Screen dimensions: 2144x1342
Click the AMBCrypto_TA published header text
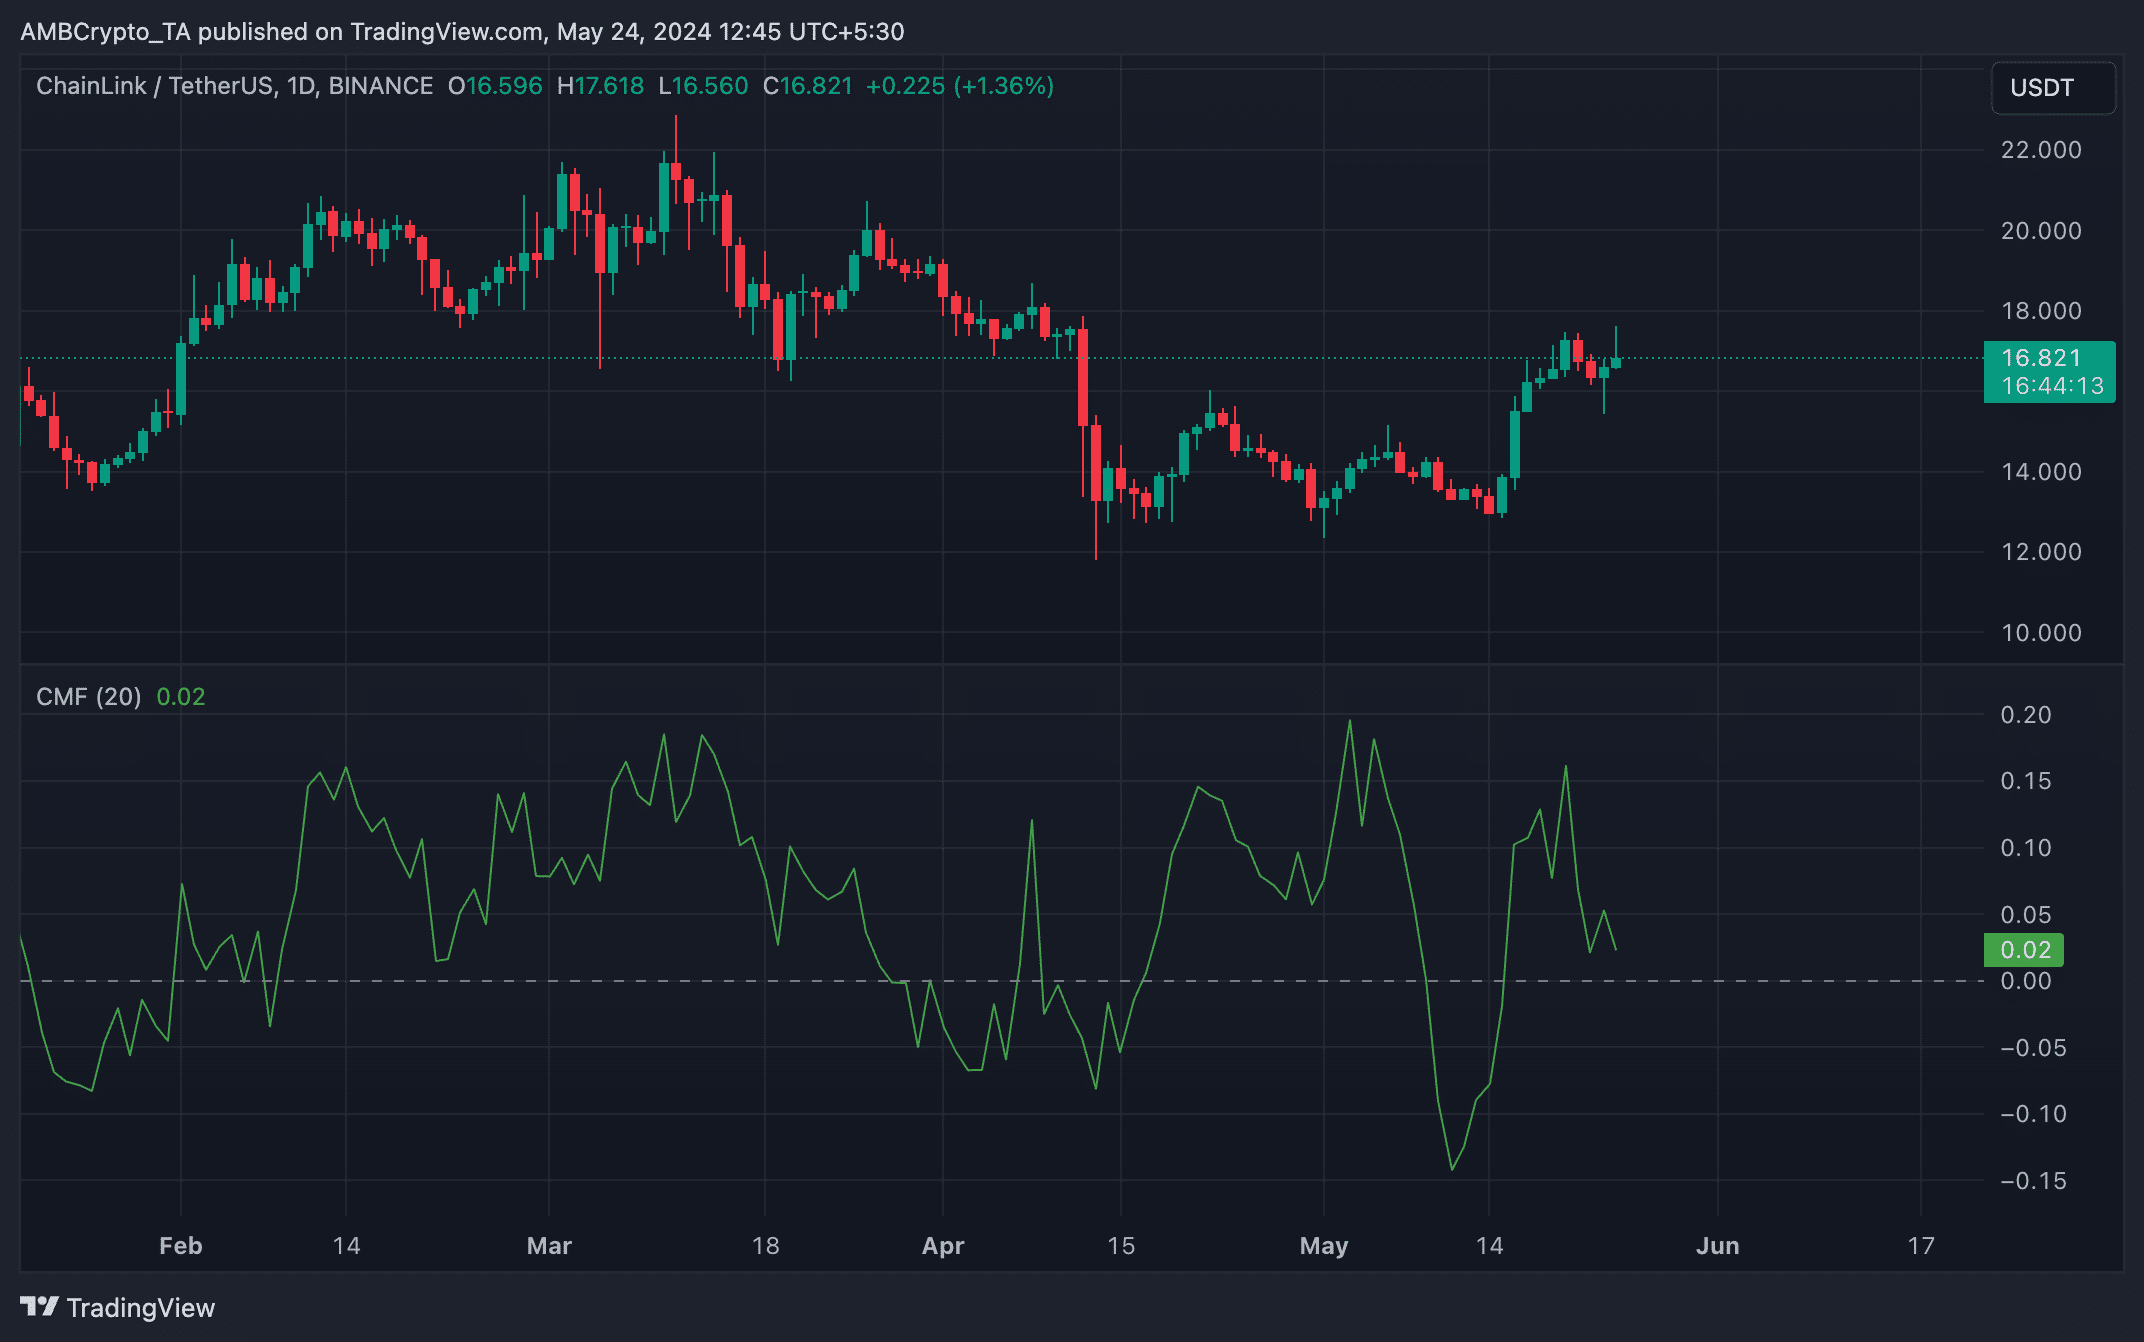(462, 32)
